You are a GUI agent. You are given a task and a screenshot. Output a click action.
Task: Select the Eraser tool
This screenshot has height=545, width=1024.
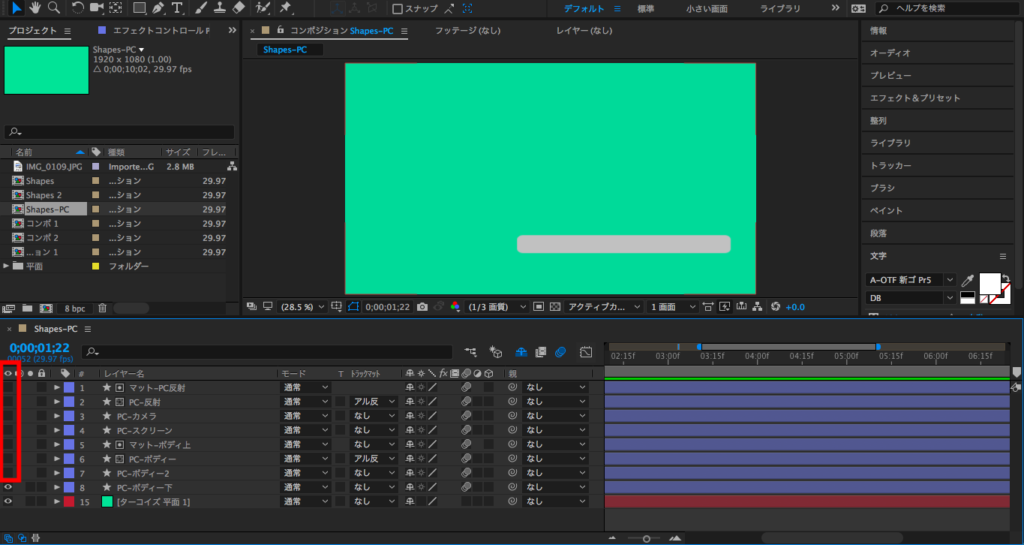[x=237, y=8]
